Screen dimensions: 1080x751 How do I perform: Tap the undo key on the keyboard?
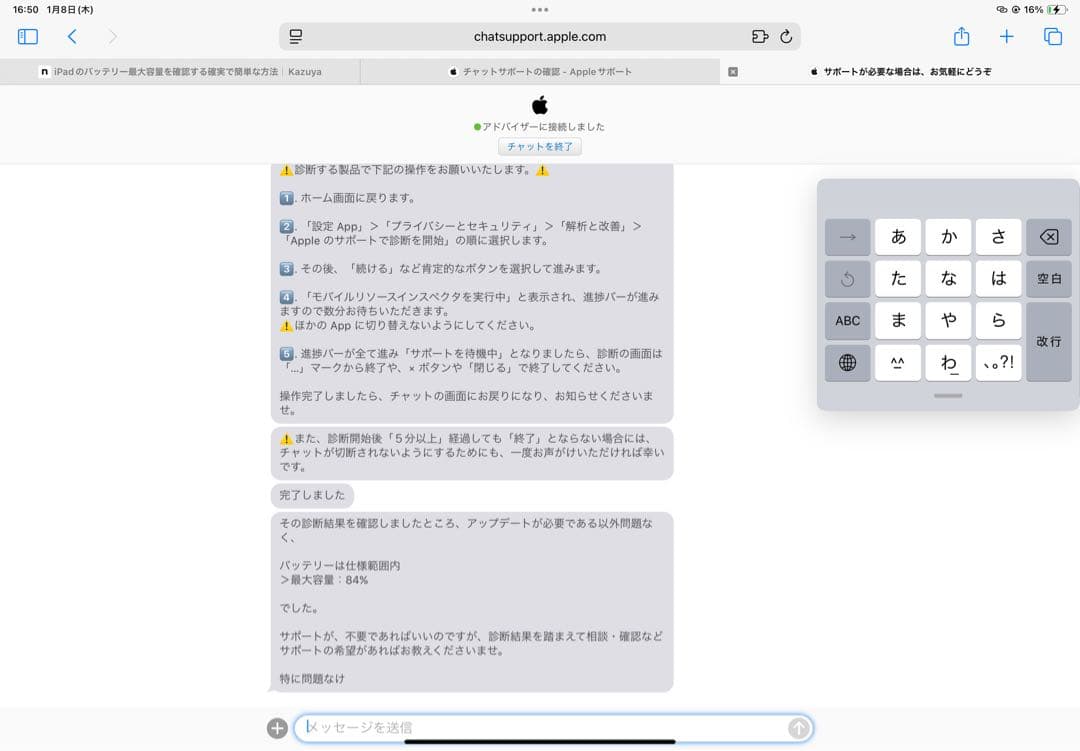847,279
